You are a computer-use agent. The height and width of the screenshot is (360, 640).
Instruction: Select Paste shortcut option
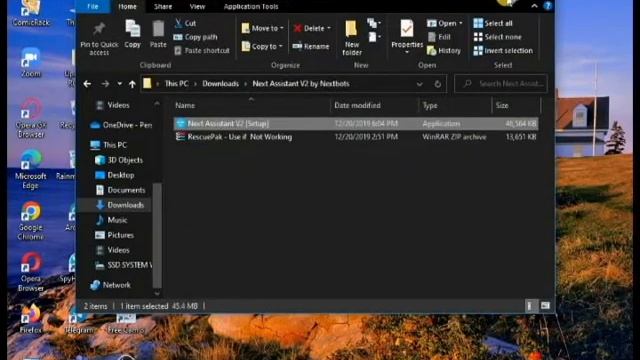coord(202,51)
